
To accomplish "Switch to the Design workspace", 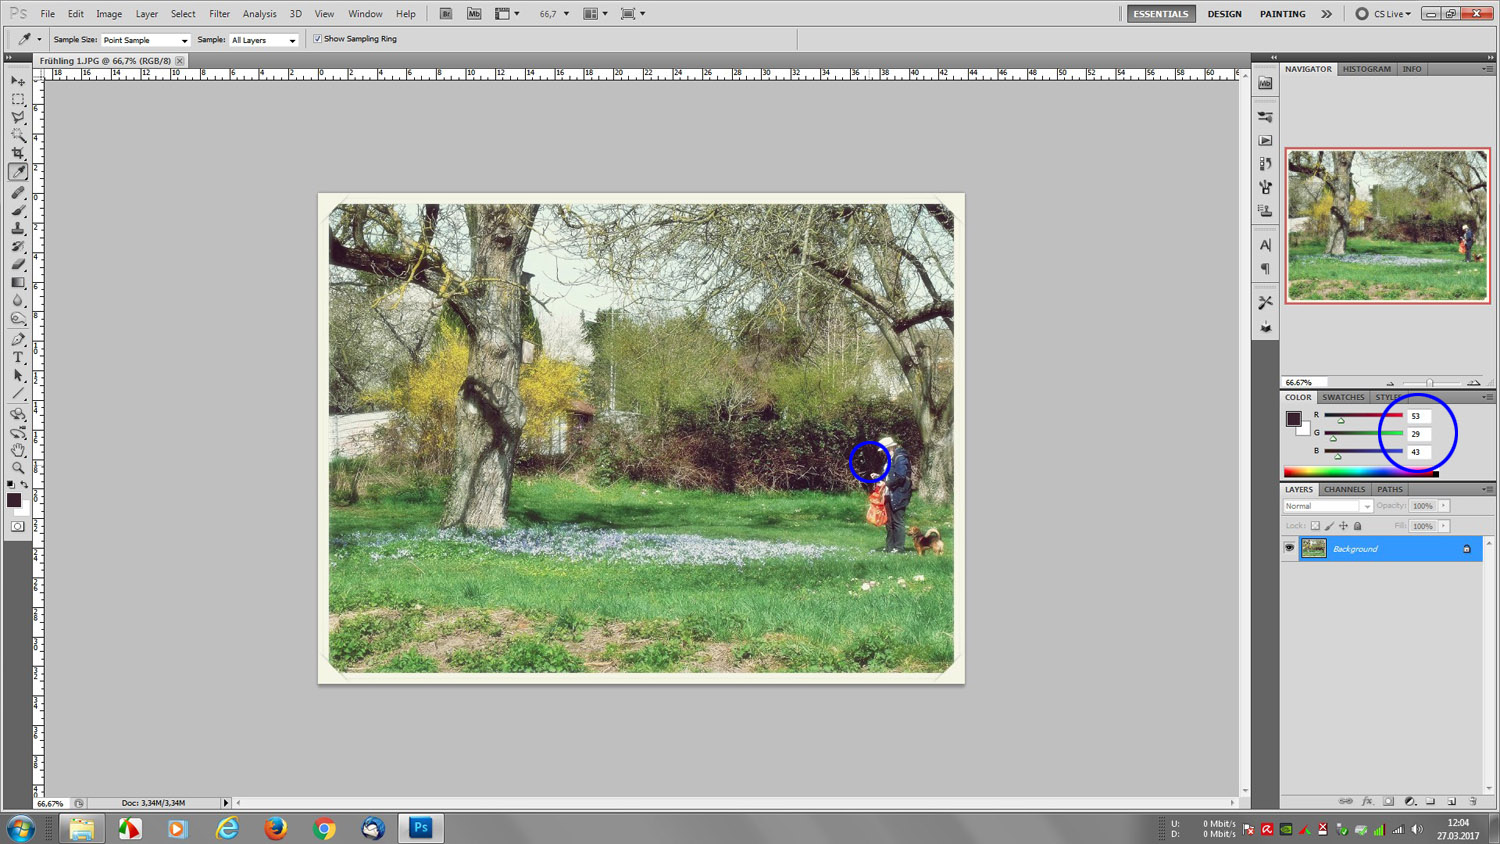I will (x=1224, y=14).
